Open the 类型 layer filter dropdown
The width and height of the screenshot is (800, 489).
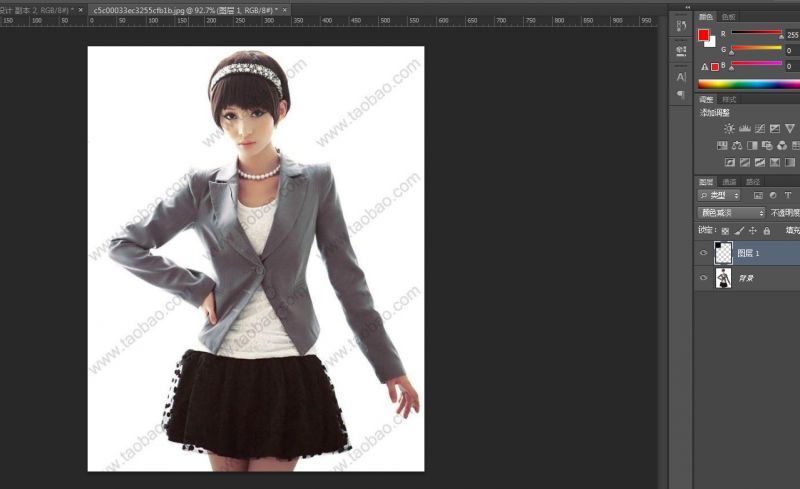719,196
